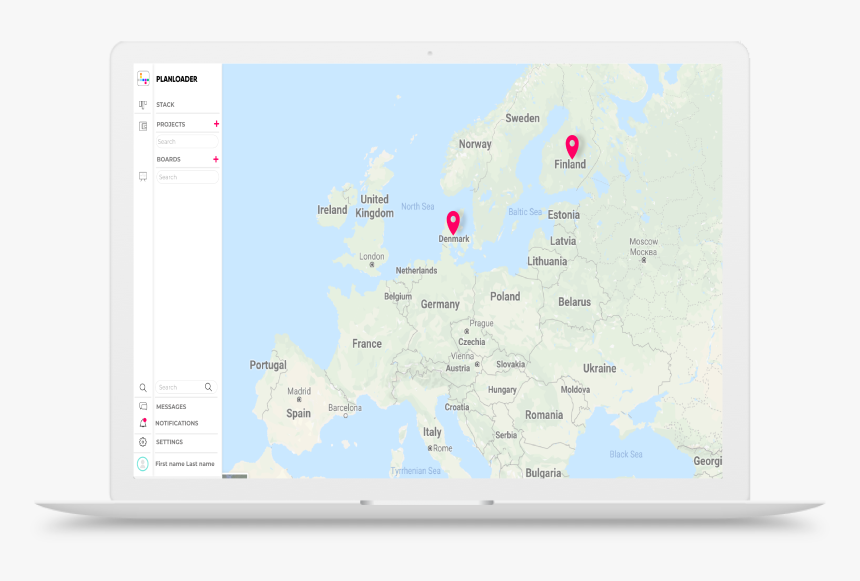Screen dimensions: 860x581
Task: Open the Messages chat bubble icon
Action: 143,406
